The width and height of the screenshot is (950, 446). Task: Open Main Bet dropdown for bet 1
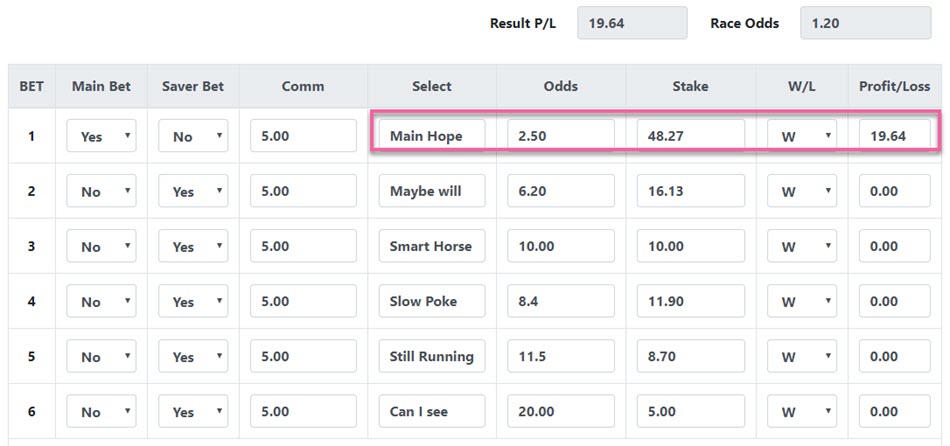[x=101, y=136]
